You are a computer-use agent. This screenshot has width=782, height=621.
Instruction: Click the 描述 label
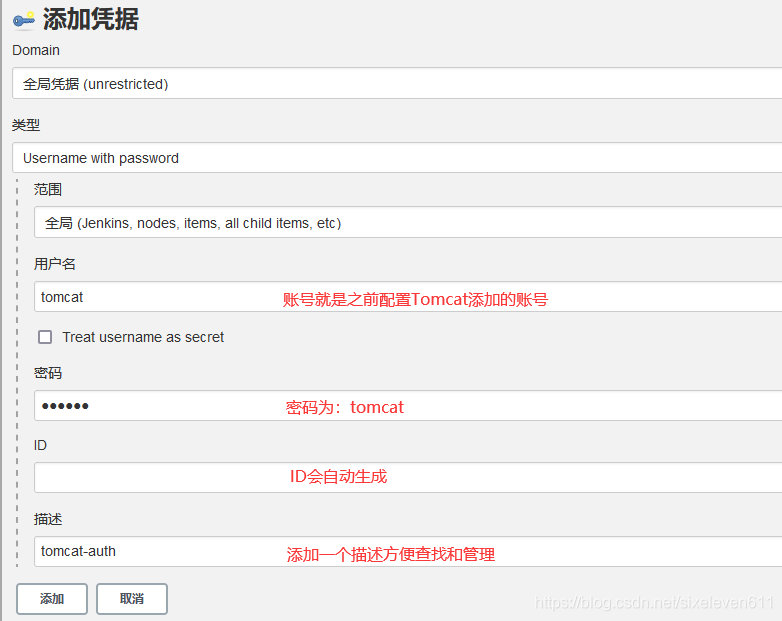tap(48, 519)
